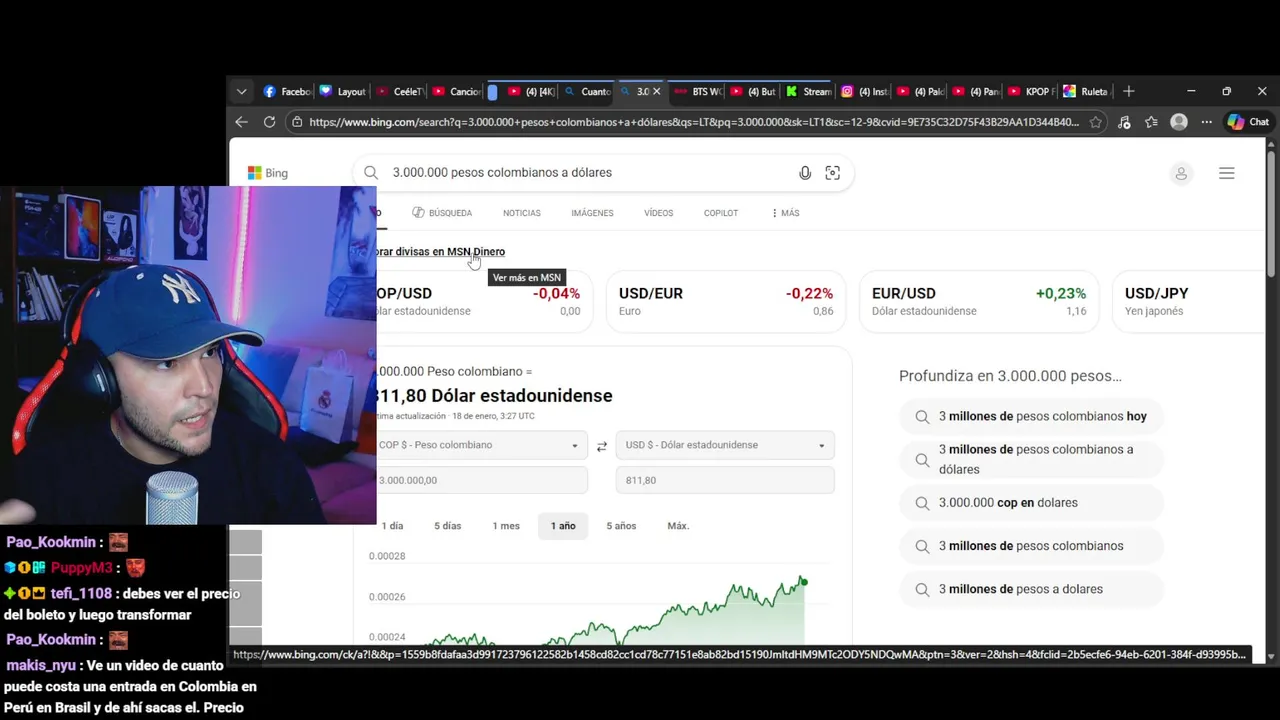Open divisas en MSN Dinero link

440,251
